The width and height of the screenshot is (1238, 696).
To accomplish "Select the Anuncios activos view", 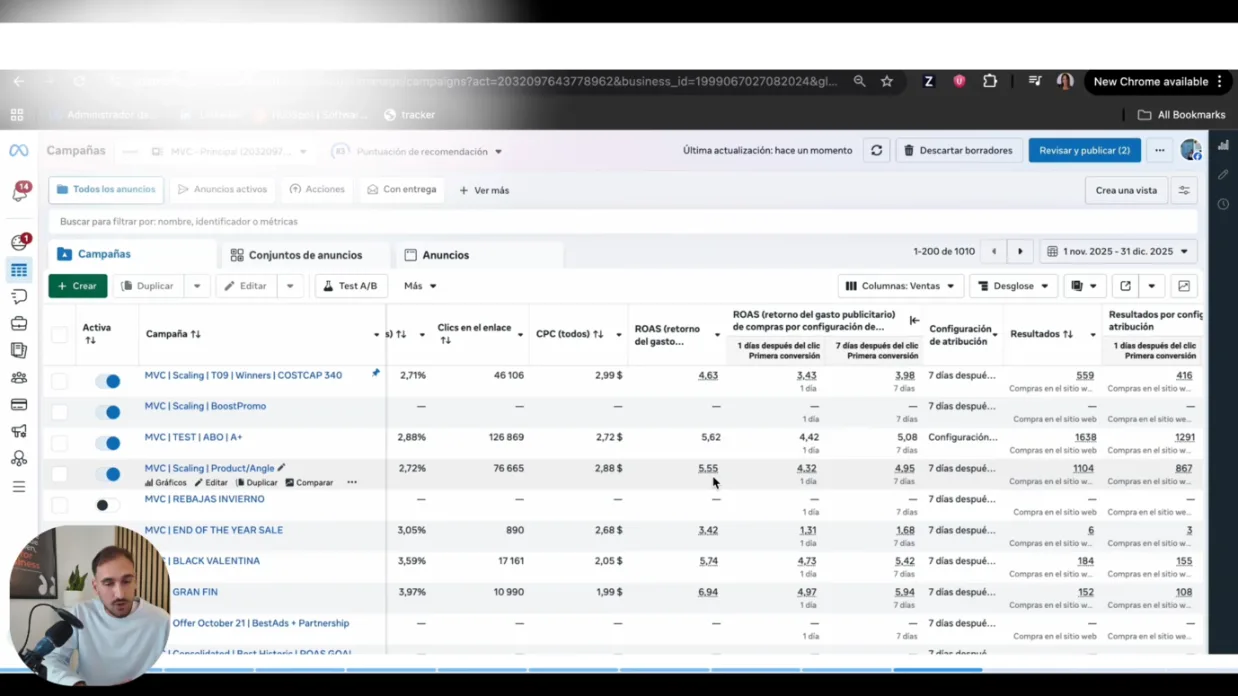I will [x=222, y=189].
